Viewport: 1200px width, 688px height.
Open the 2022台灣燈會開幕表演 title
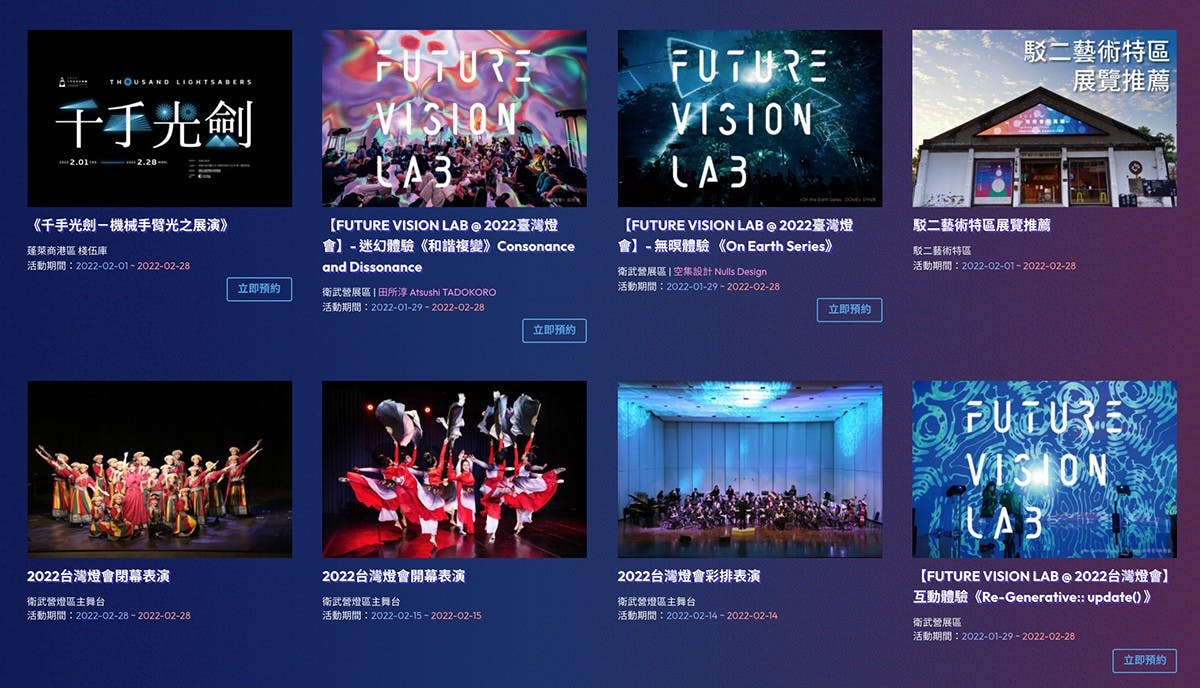click(393, 576)
